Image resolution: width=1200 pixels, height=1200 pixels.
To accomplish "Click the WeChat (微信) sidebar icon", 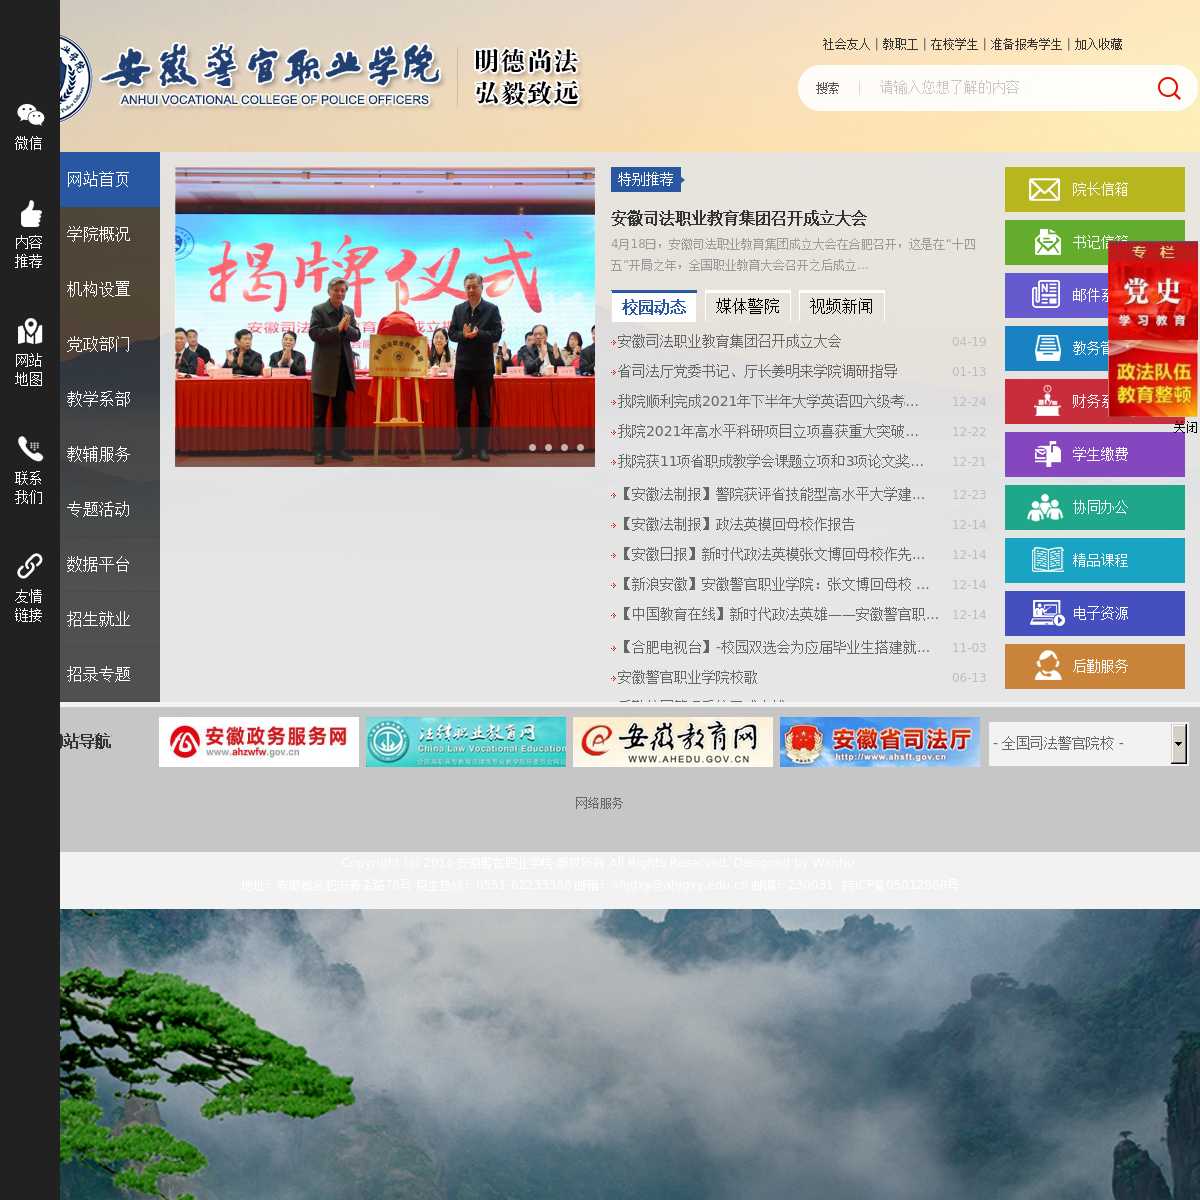I will [x=29, y=116].
